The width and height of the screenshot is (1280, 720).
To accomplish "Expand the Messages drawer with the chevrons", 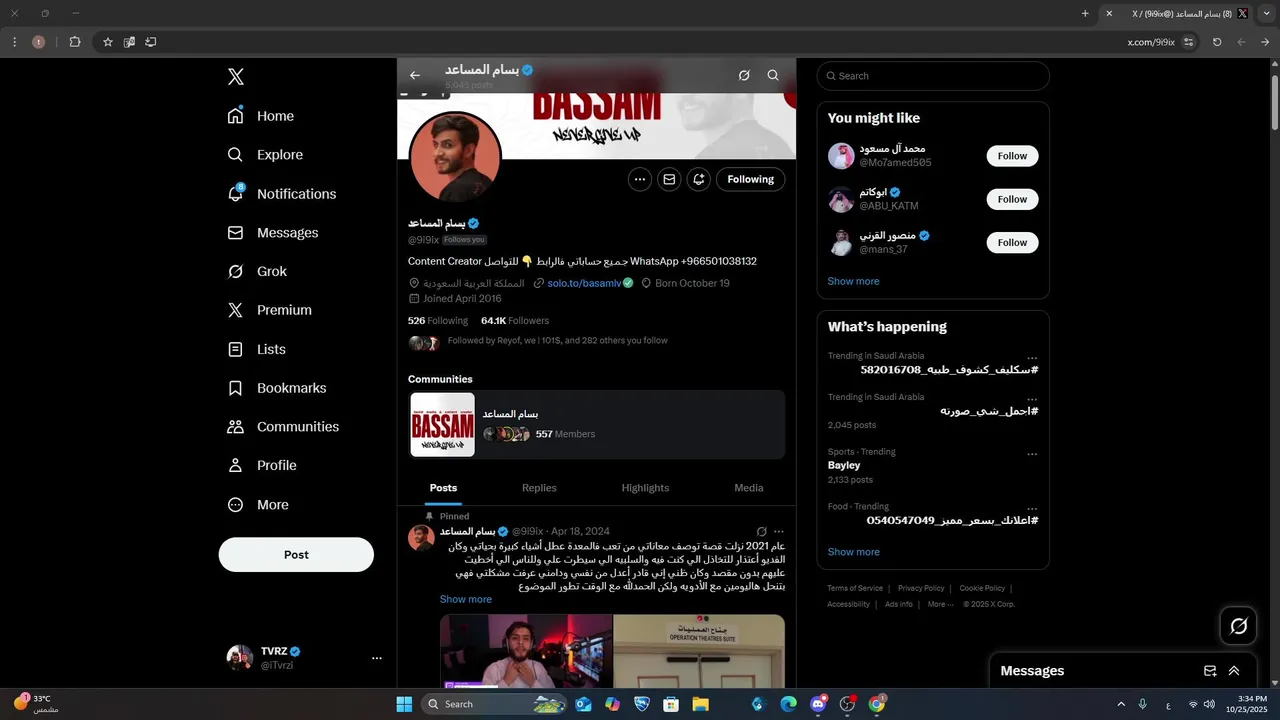I will [x=1234, y=671].
